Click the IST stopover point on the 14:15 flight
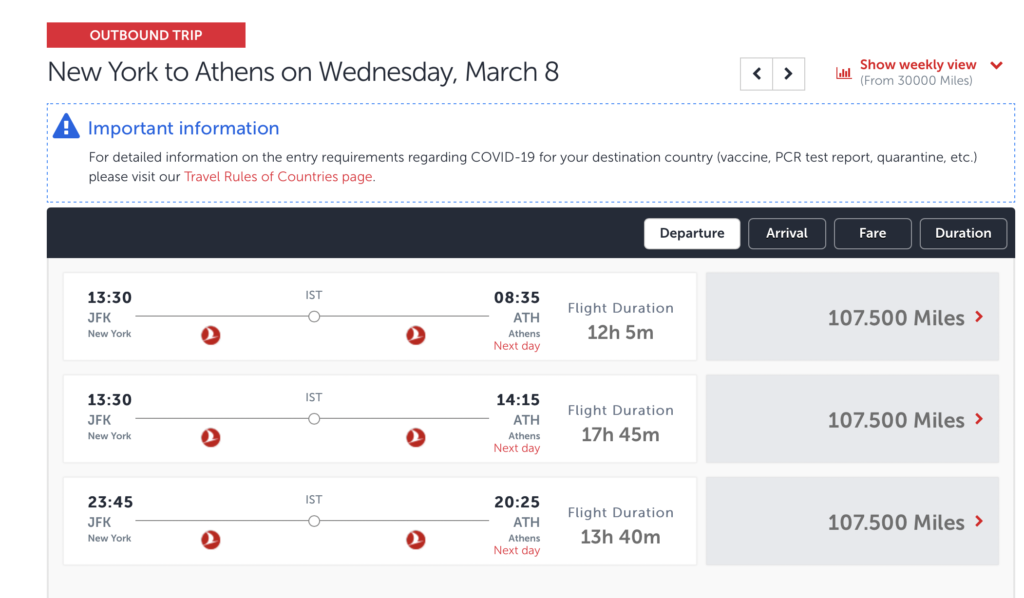Image resolution: width=1024 pixels, height=598 pixels. (x=314, y=418)
